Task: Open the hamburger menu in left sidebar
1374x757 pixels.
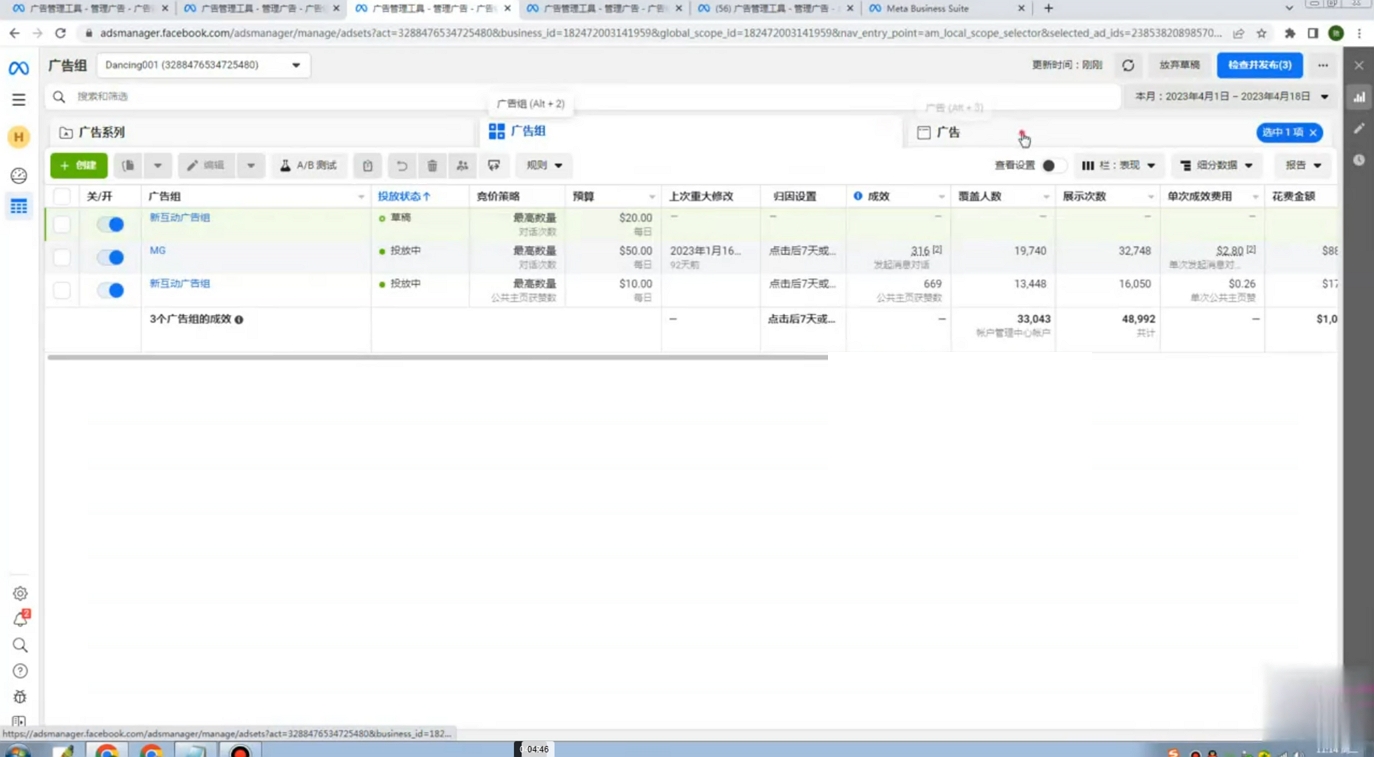Action: point(19,100)
